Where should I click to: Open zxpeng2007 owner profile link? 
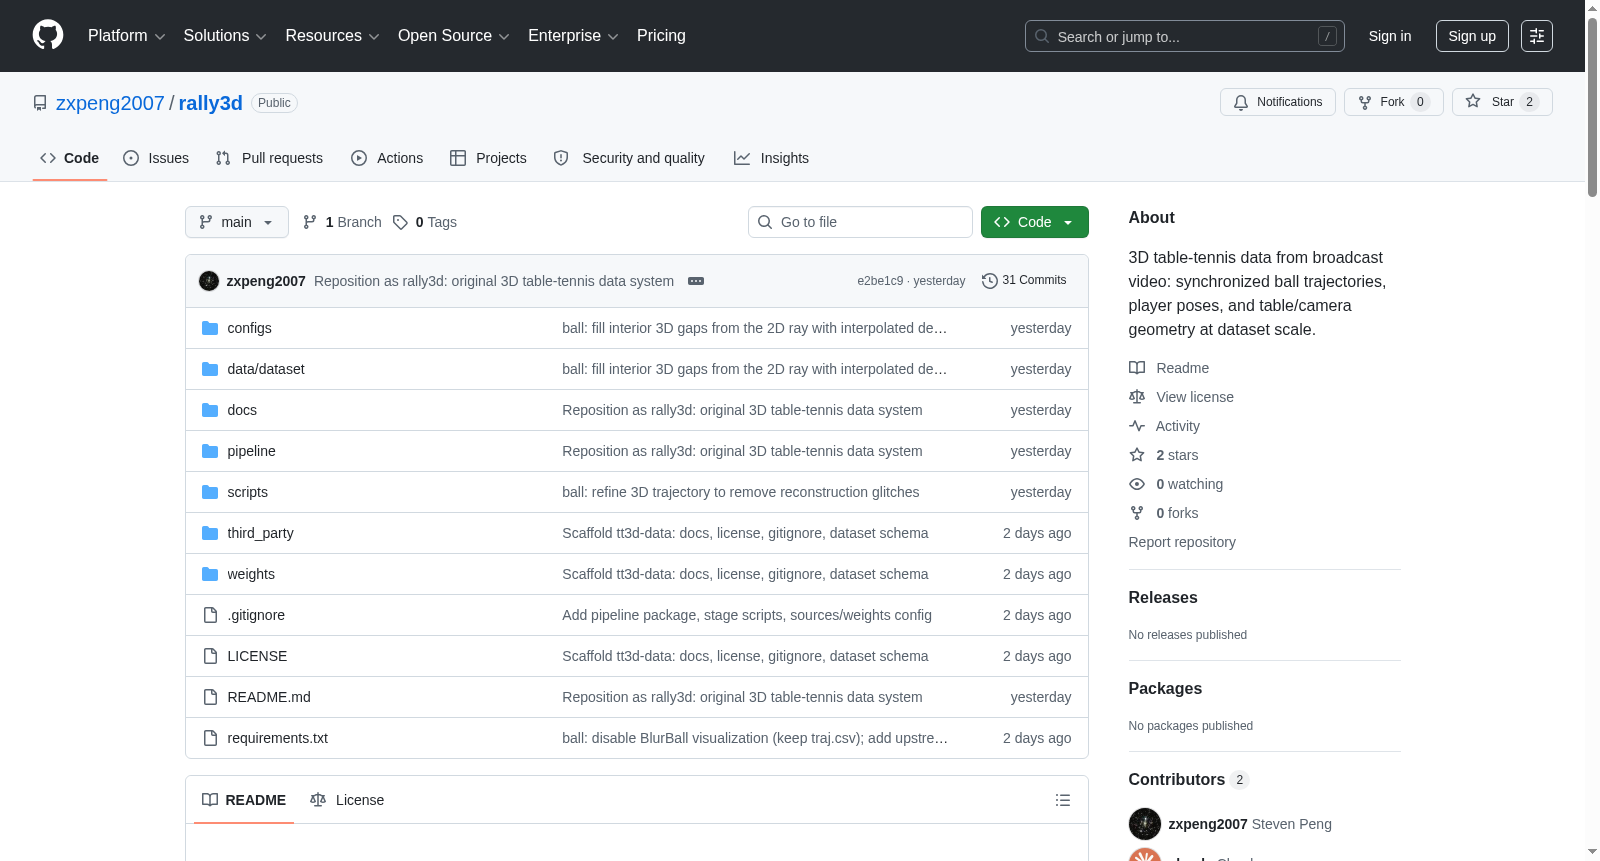tap(110, 103)
